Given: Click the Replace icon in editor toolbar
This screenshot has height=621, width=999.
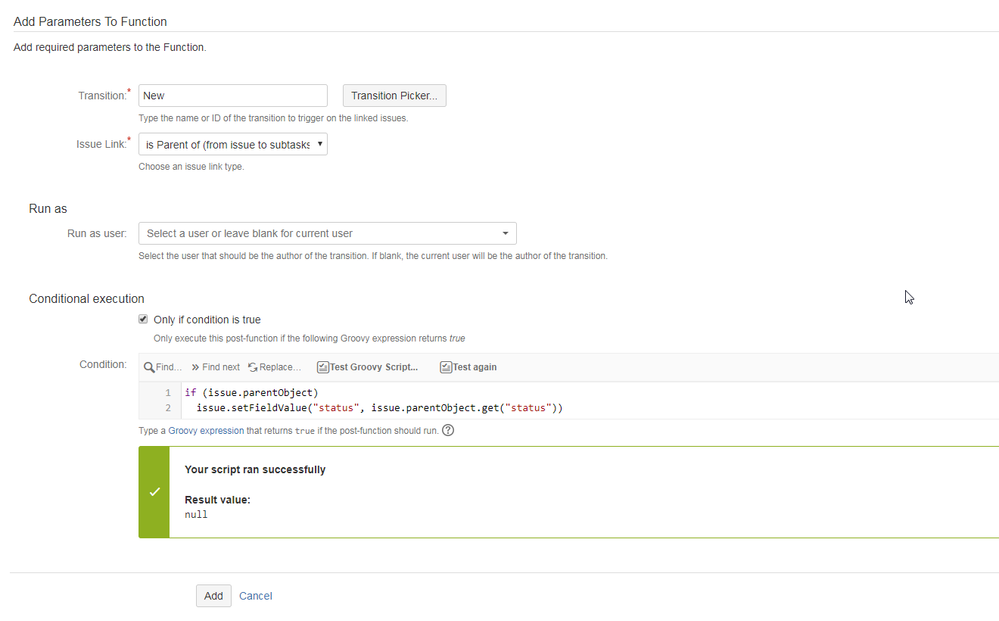Looking at the screenshot, I should (x=253, y=367).
